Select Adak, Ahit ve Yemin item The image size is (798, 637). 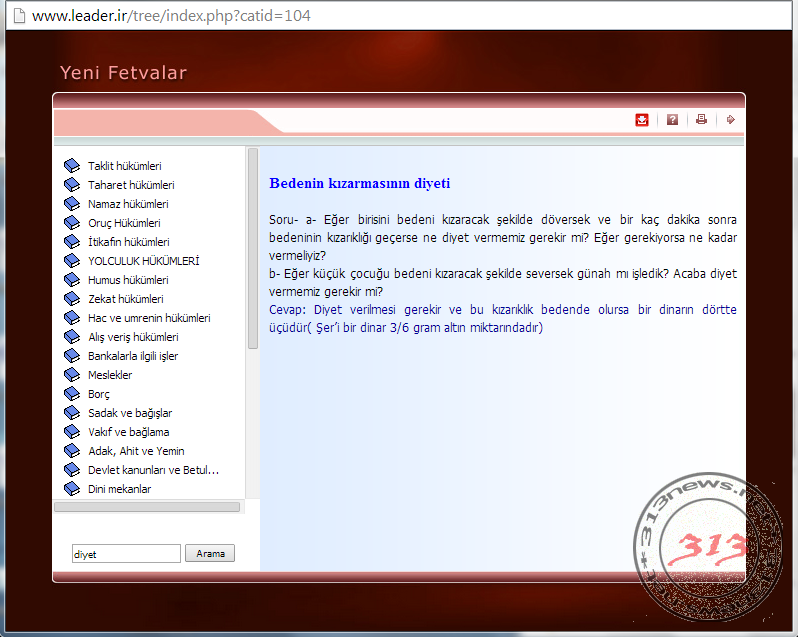(x=136, y=451)
